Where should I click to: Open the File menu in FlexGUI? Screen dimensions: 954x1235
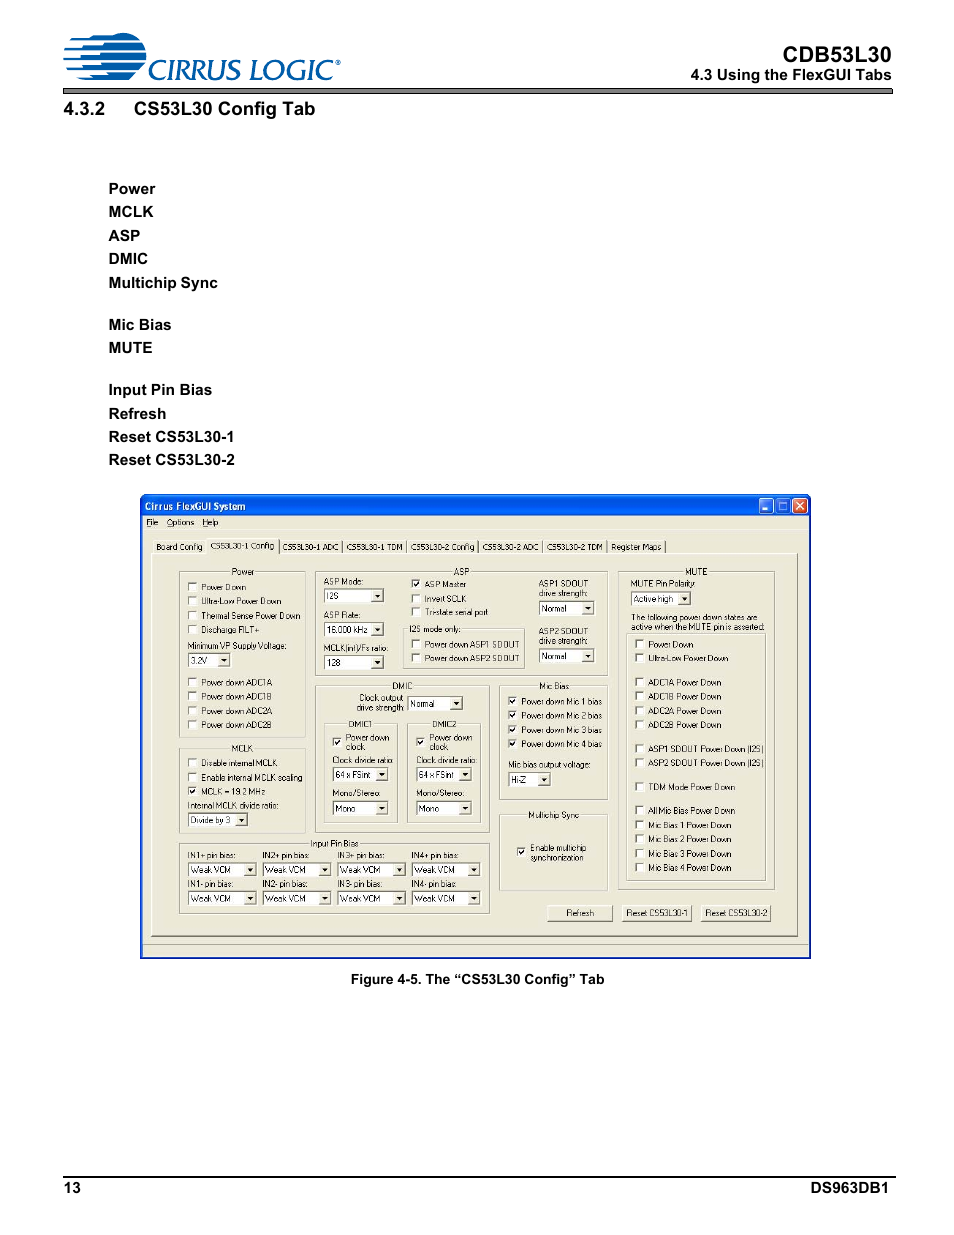click(x=152, y=522)
